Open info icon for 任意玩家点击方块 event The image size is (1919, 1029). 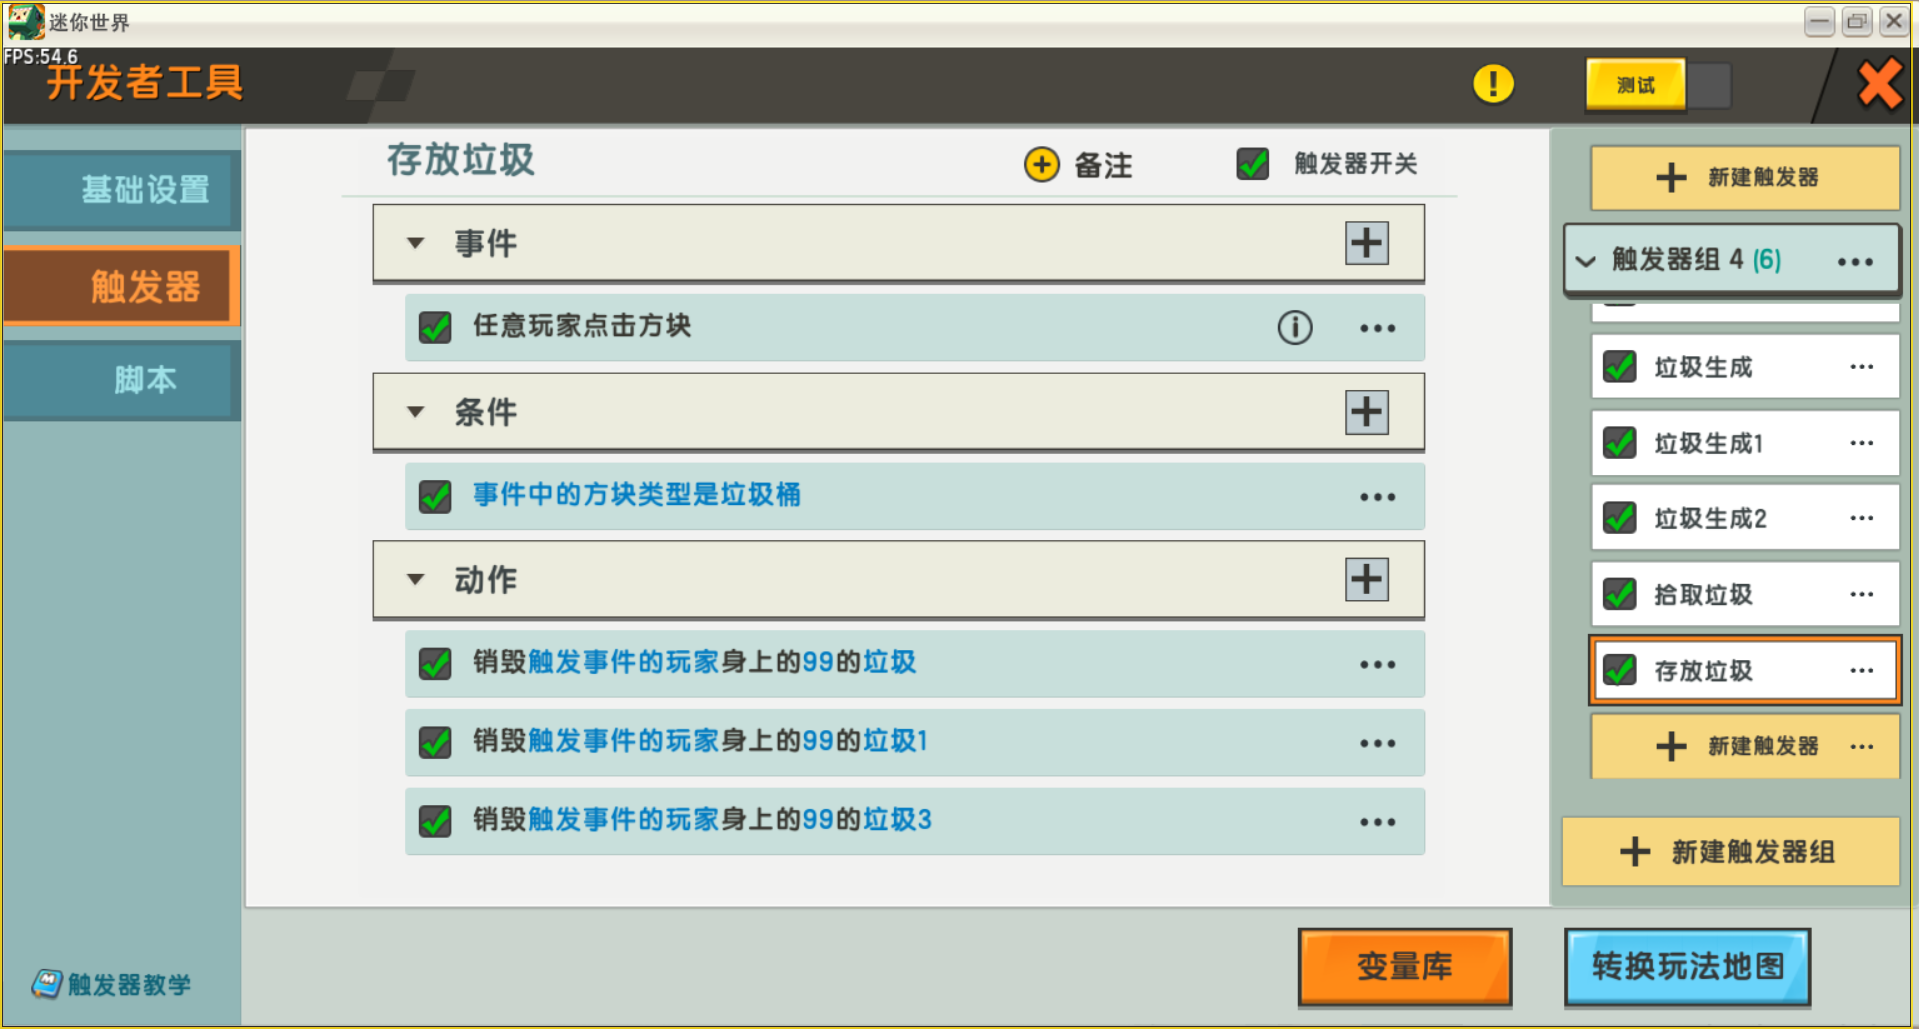pyautogui.click(x=1294, y=327)
